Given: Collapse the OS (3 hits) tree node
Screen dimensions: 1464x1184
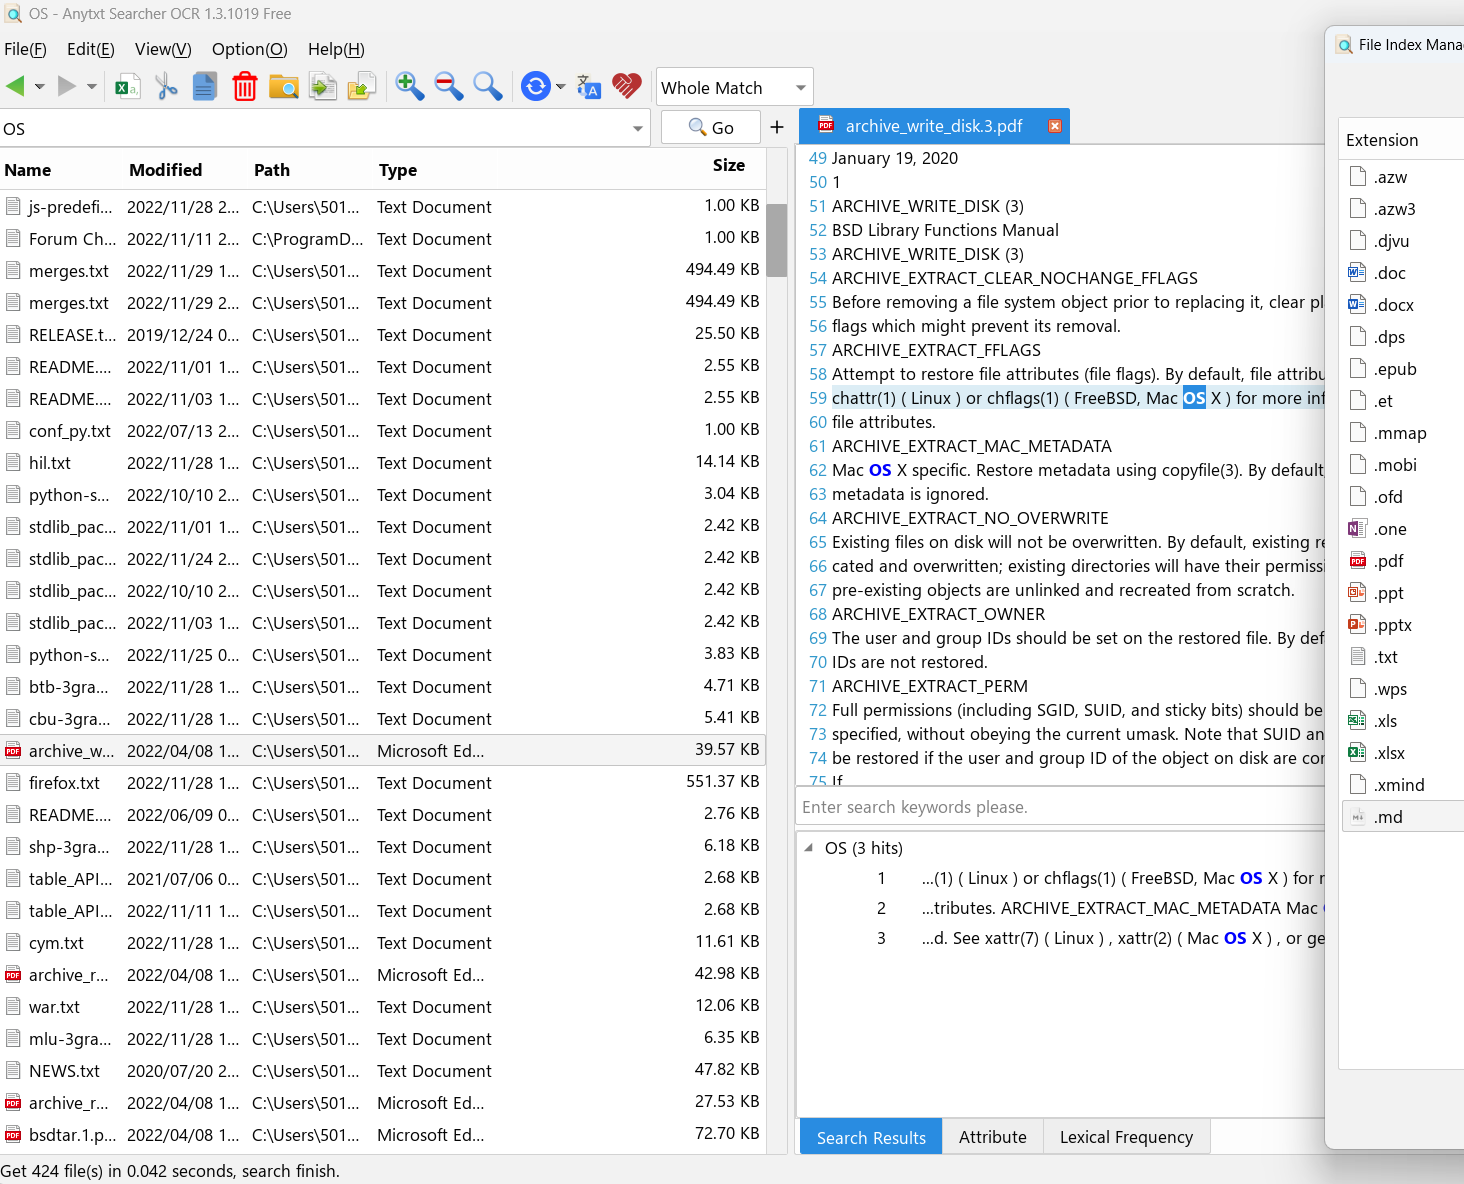Looking at the screenshot, I should [808, 848].
